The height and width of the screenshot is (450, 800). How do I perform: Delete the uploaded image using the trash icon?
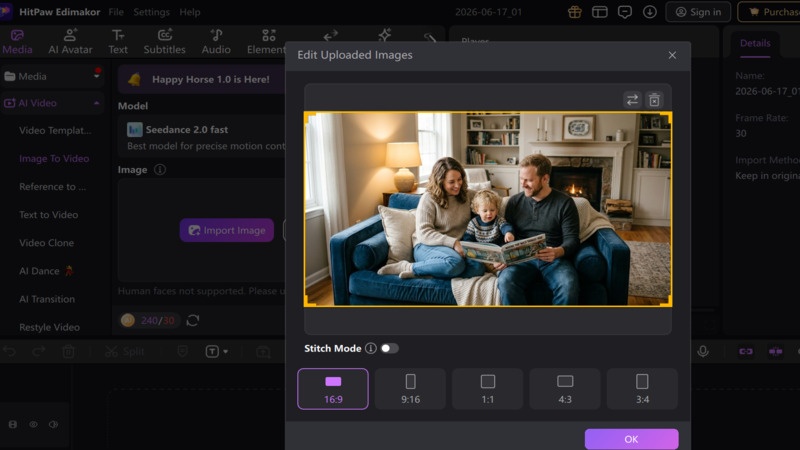(655, 100)
